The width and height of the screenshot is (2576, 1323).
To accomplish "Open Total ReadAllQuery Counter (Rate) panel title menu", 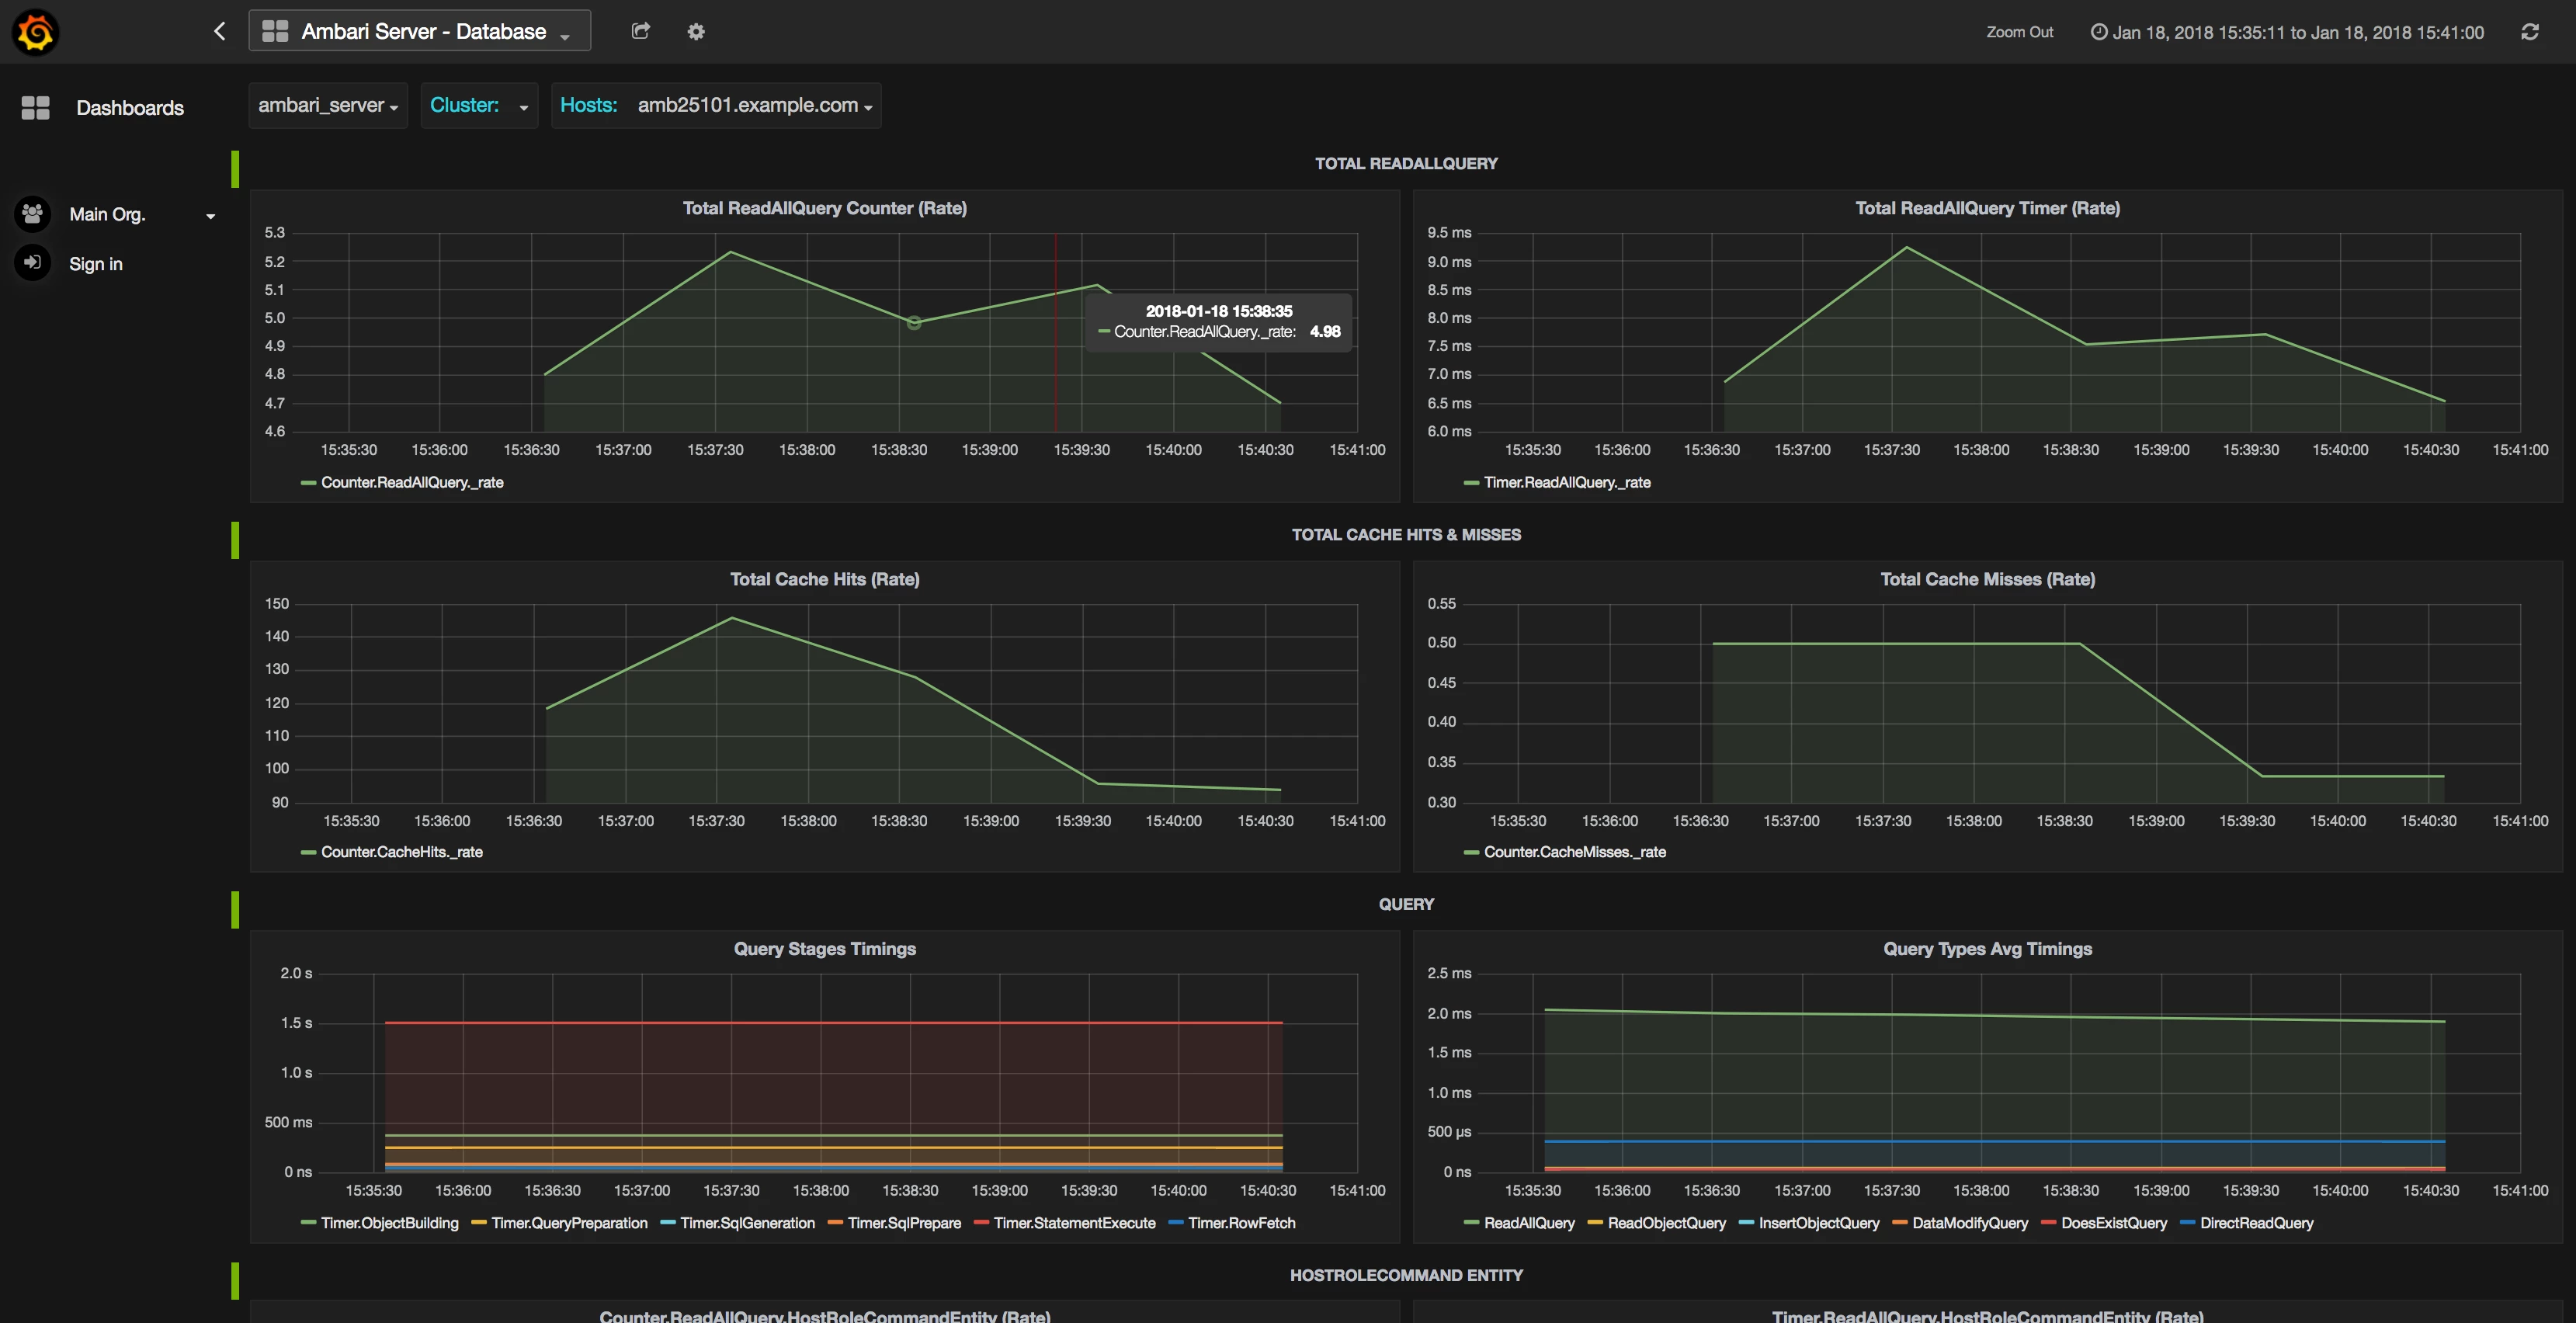I will click(824, 208).
